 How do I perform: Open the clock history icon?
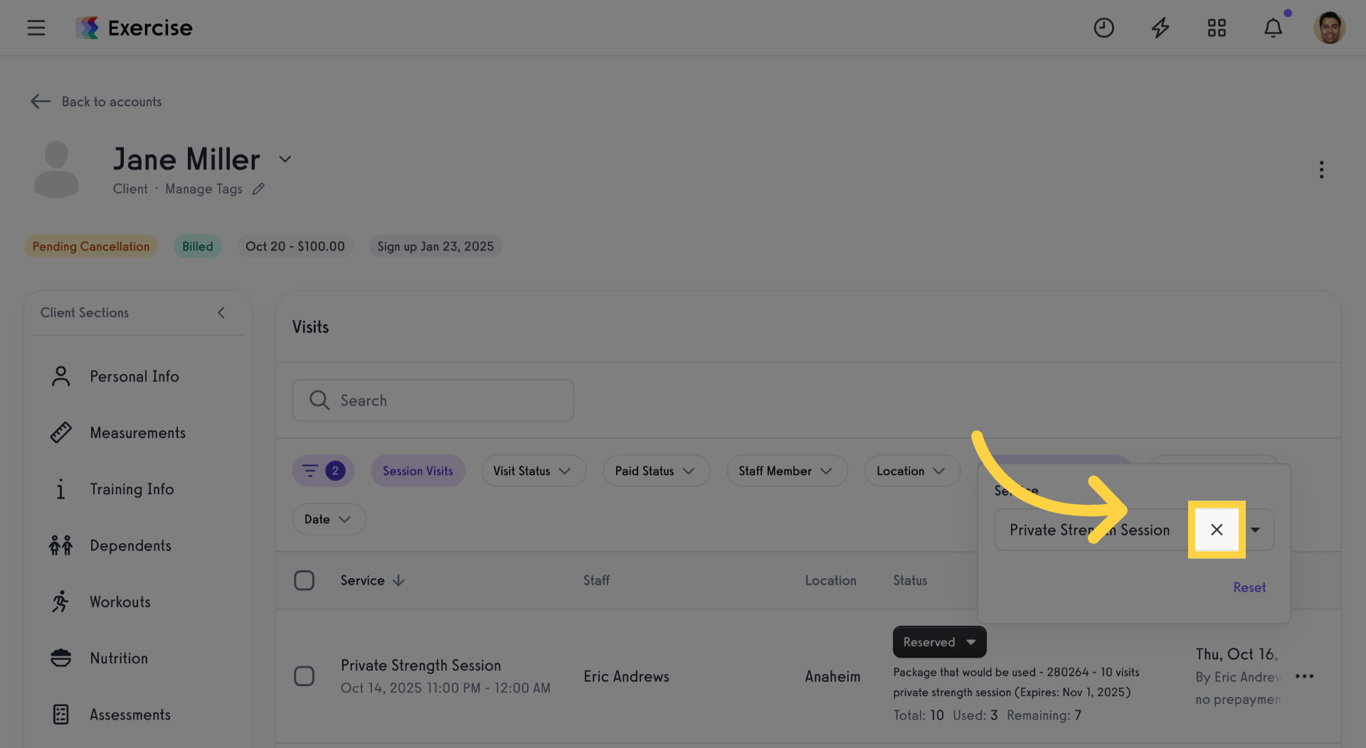(x=1104, y=28)
